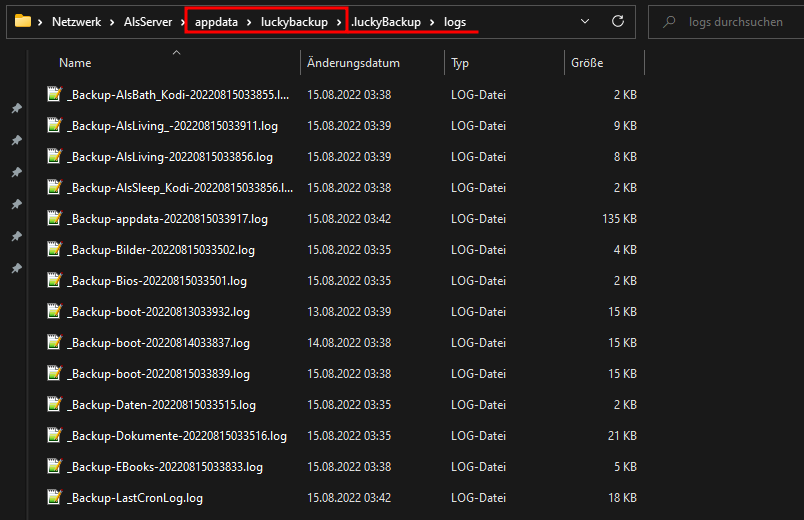Select file icon of _Backup-AlsSleep_Kodi log
The image size is (804, 520).
point(54,188)
